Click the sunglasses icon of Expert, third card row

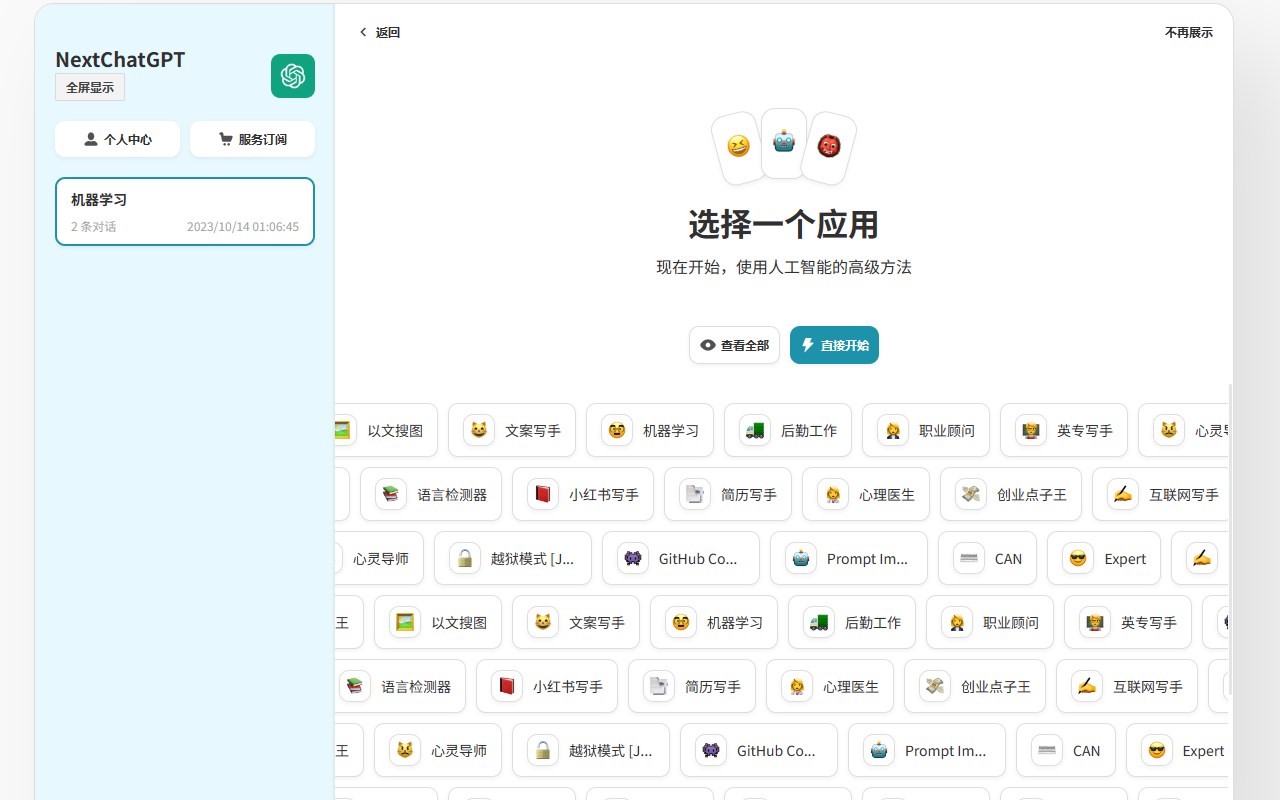point(1078,559)
